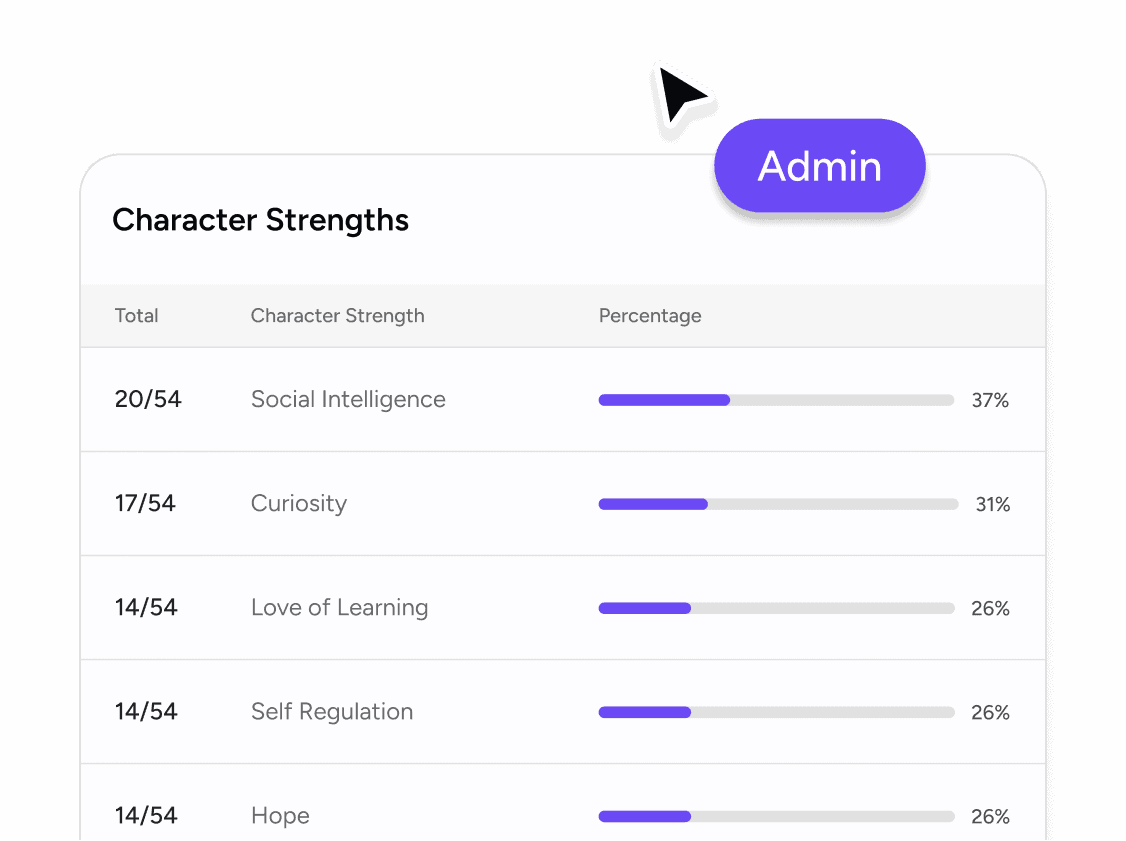1126x841 pixels.
Task: Sort by the Percentage column header
Action: 649,315
